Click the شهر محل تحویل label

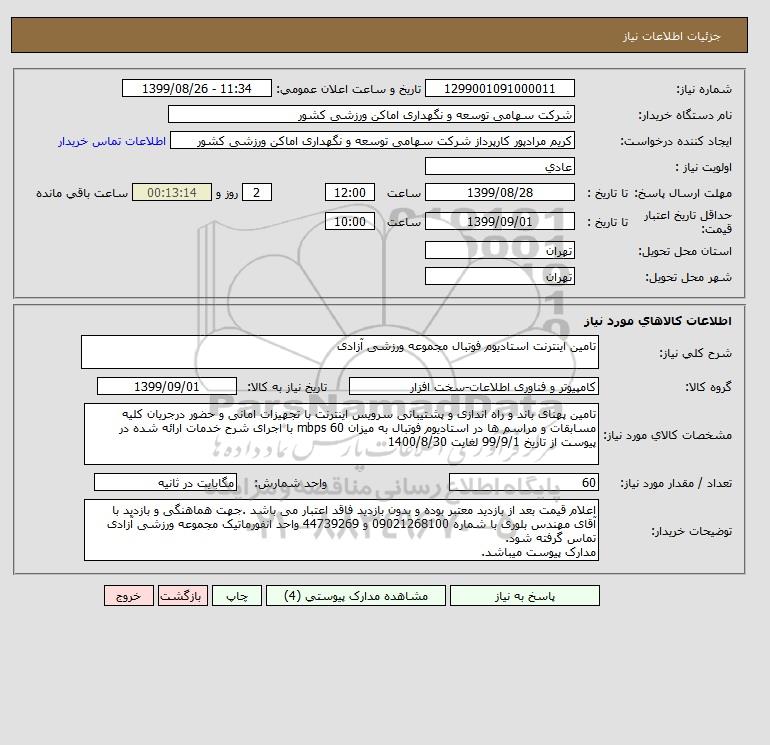(688, 277)
